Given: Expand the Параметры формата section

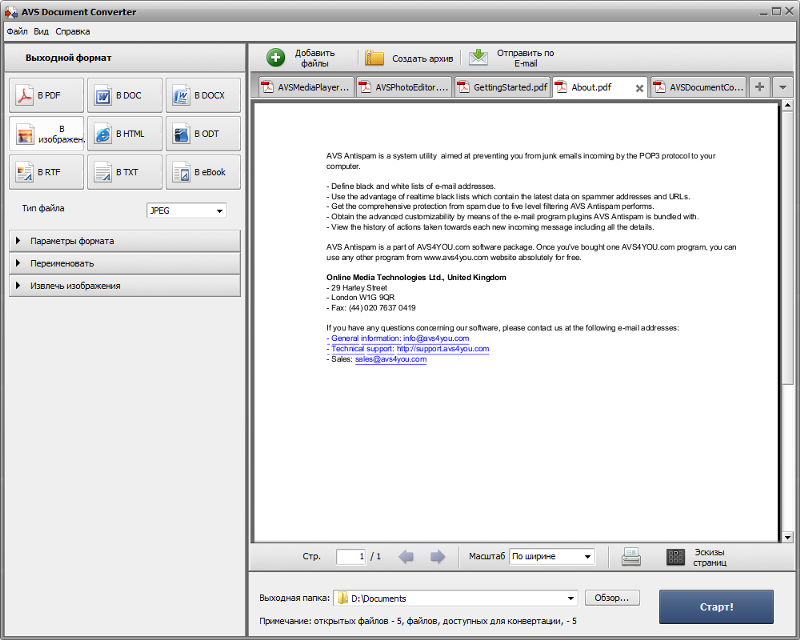Looking at the screenshot, I should [x=125, y=241].
